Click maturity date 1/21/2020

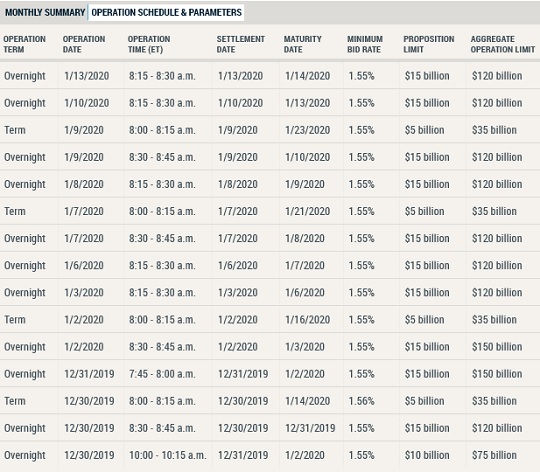pyautogui.click(x=308, y=211)
